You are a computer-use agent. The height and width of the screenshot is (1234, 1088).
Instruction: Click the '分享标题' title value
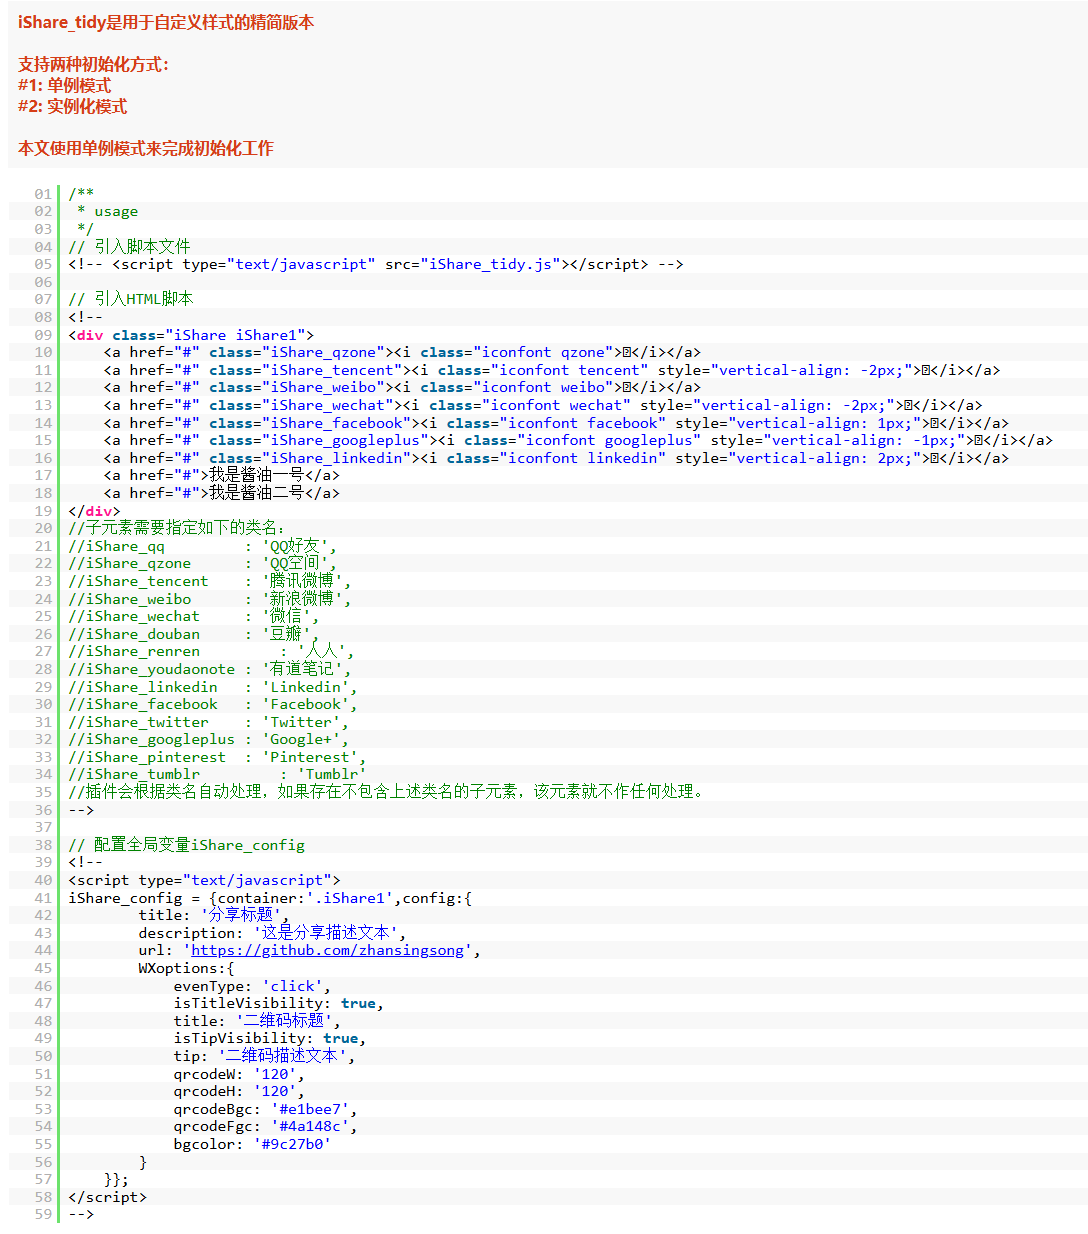tap(241, 915)
